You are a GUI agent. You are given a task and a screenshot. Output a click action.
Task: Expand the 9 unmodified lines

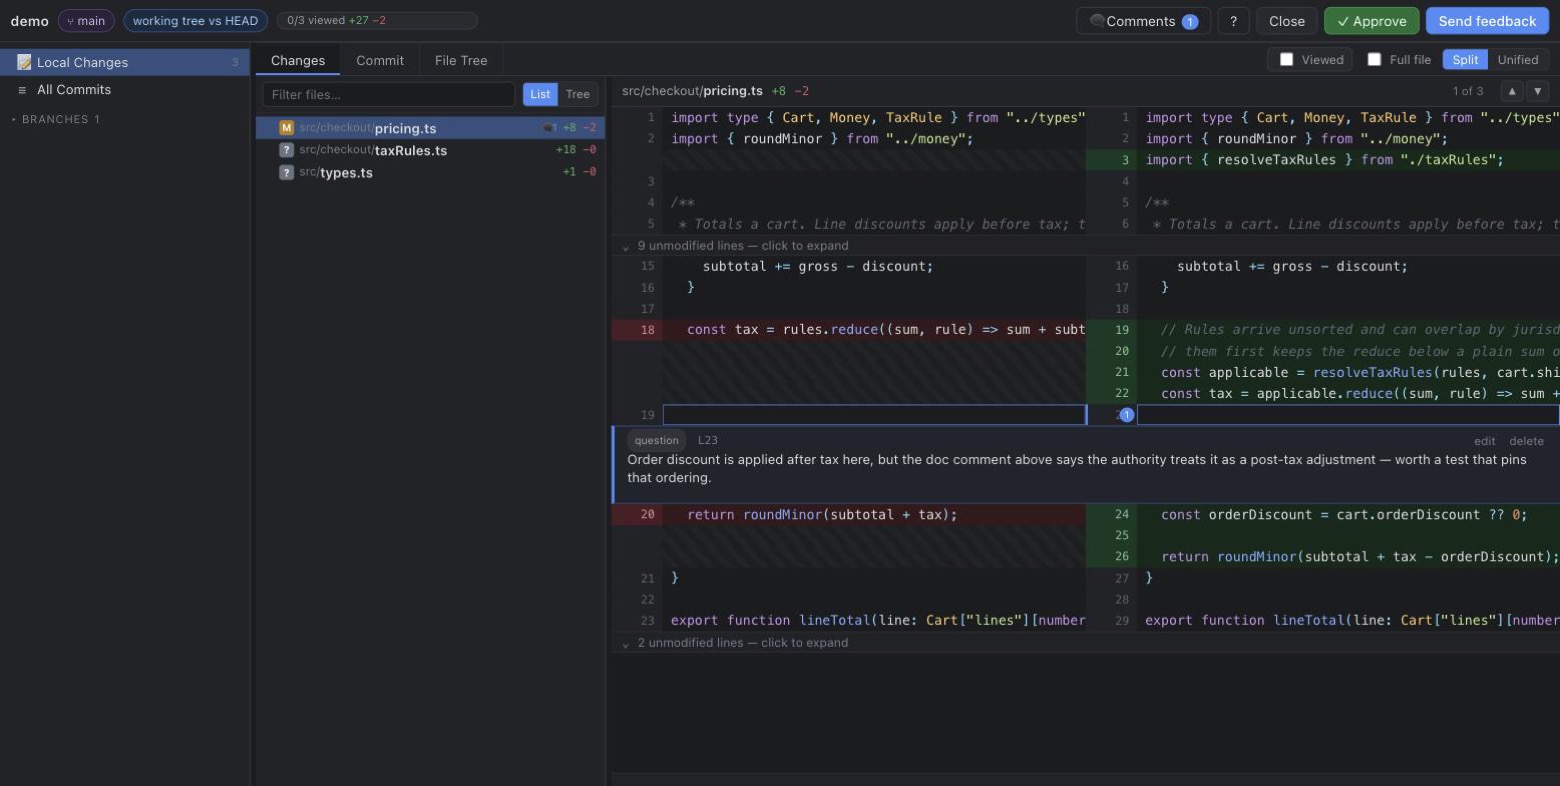1086,245
